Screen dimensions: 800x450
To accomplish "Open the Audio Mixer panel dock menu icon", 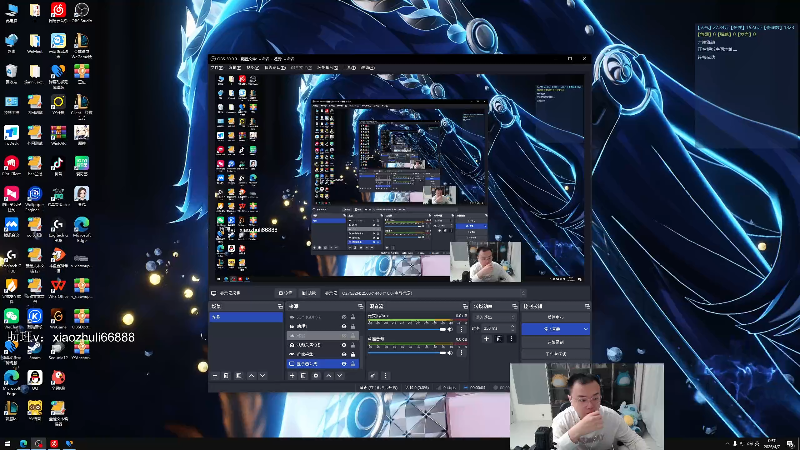I will click(465, 306).
